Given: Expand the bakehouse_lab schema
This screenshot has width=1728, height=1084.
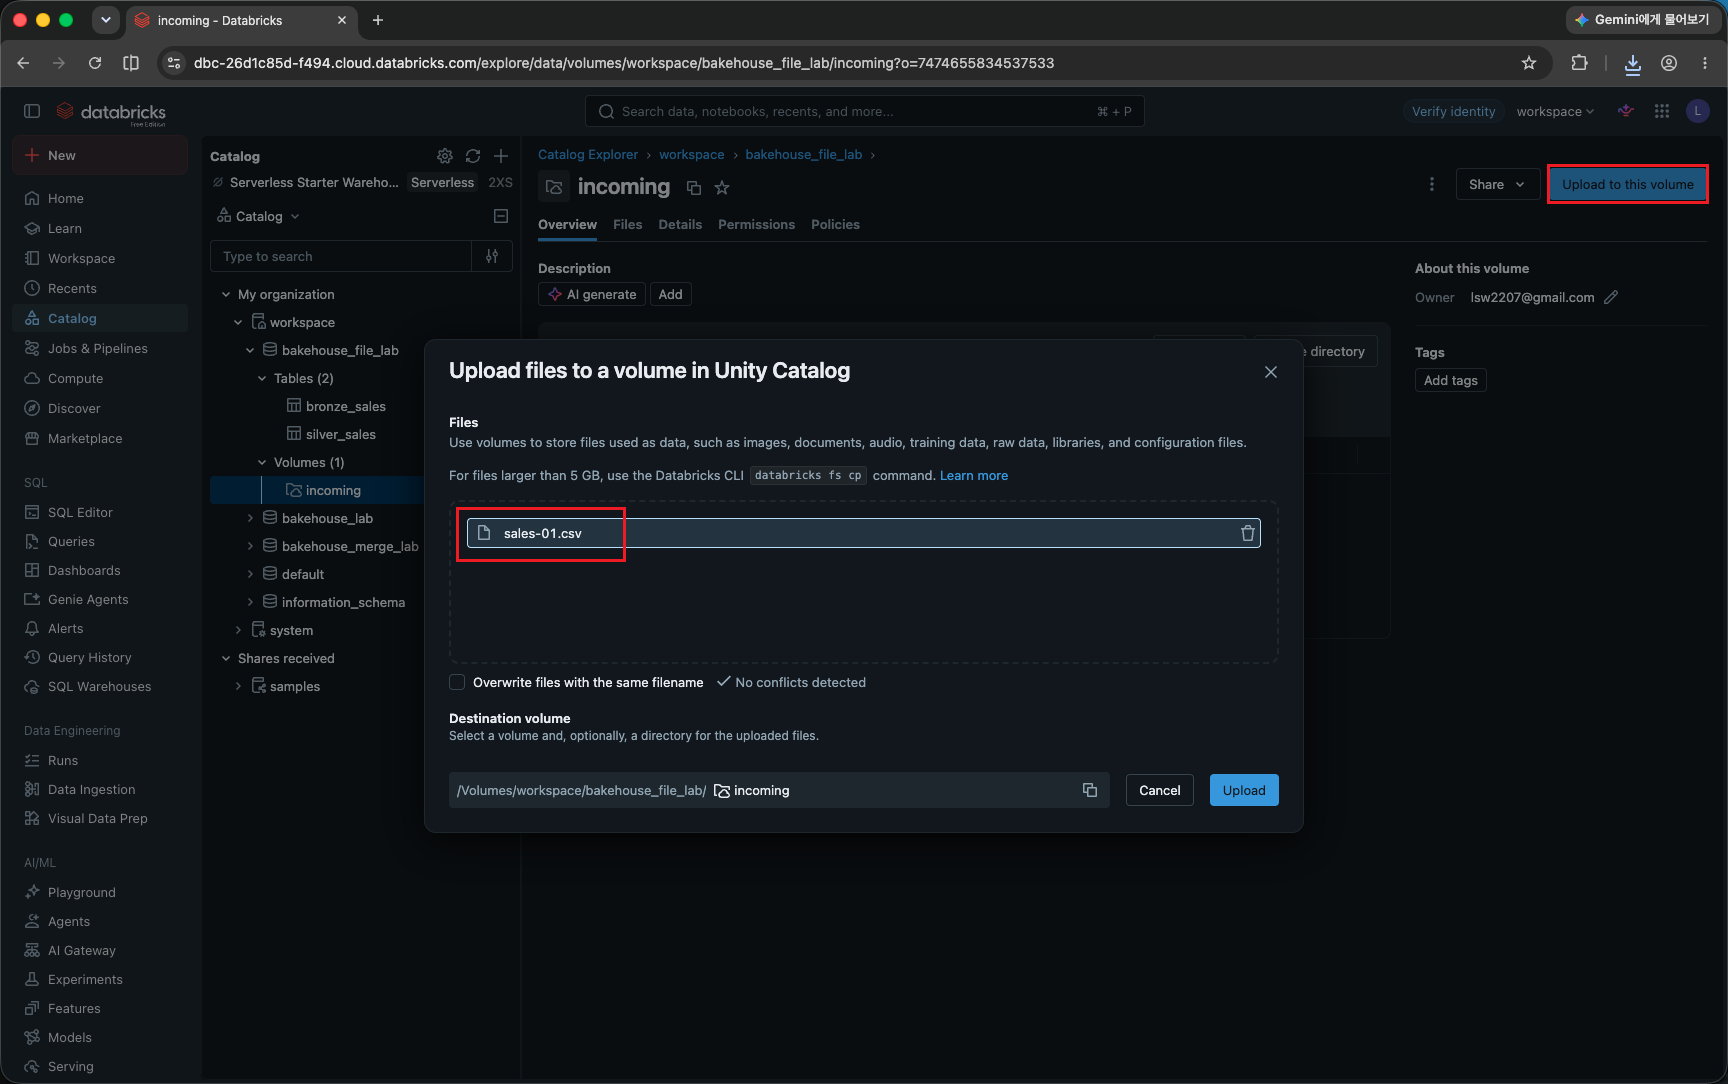Looking at the screenshot, I should [250, 518].
